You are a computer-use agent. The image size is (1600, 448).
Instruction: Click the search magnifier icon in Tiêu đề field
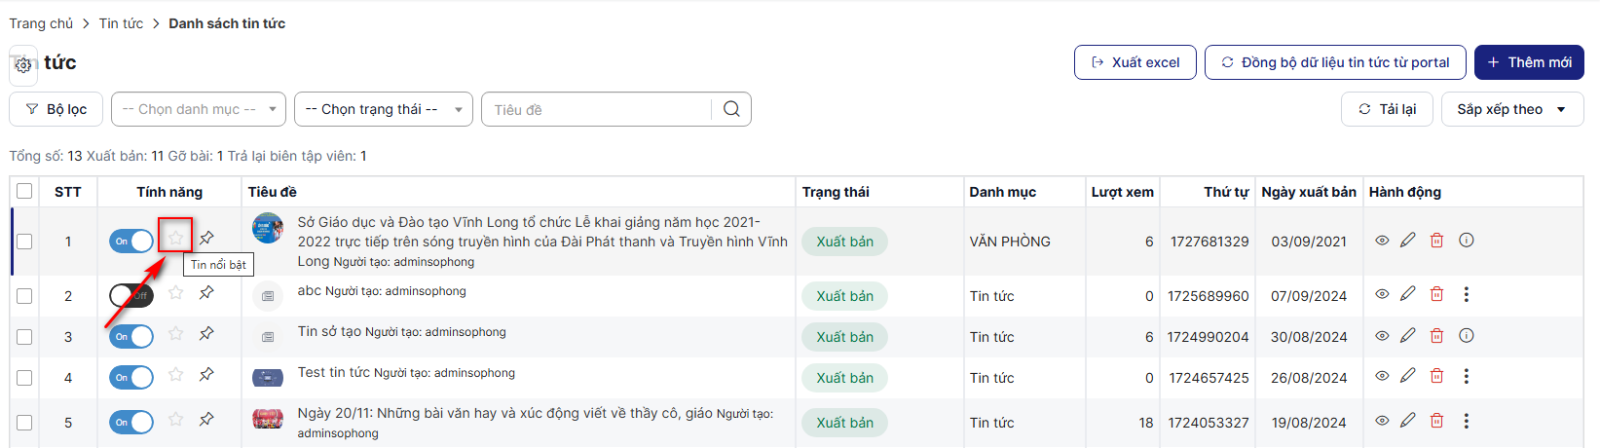coord(731,109)
